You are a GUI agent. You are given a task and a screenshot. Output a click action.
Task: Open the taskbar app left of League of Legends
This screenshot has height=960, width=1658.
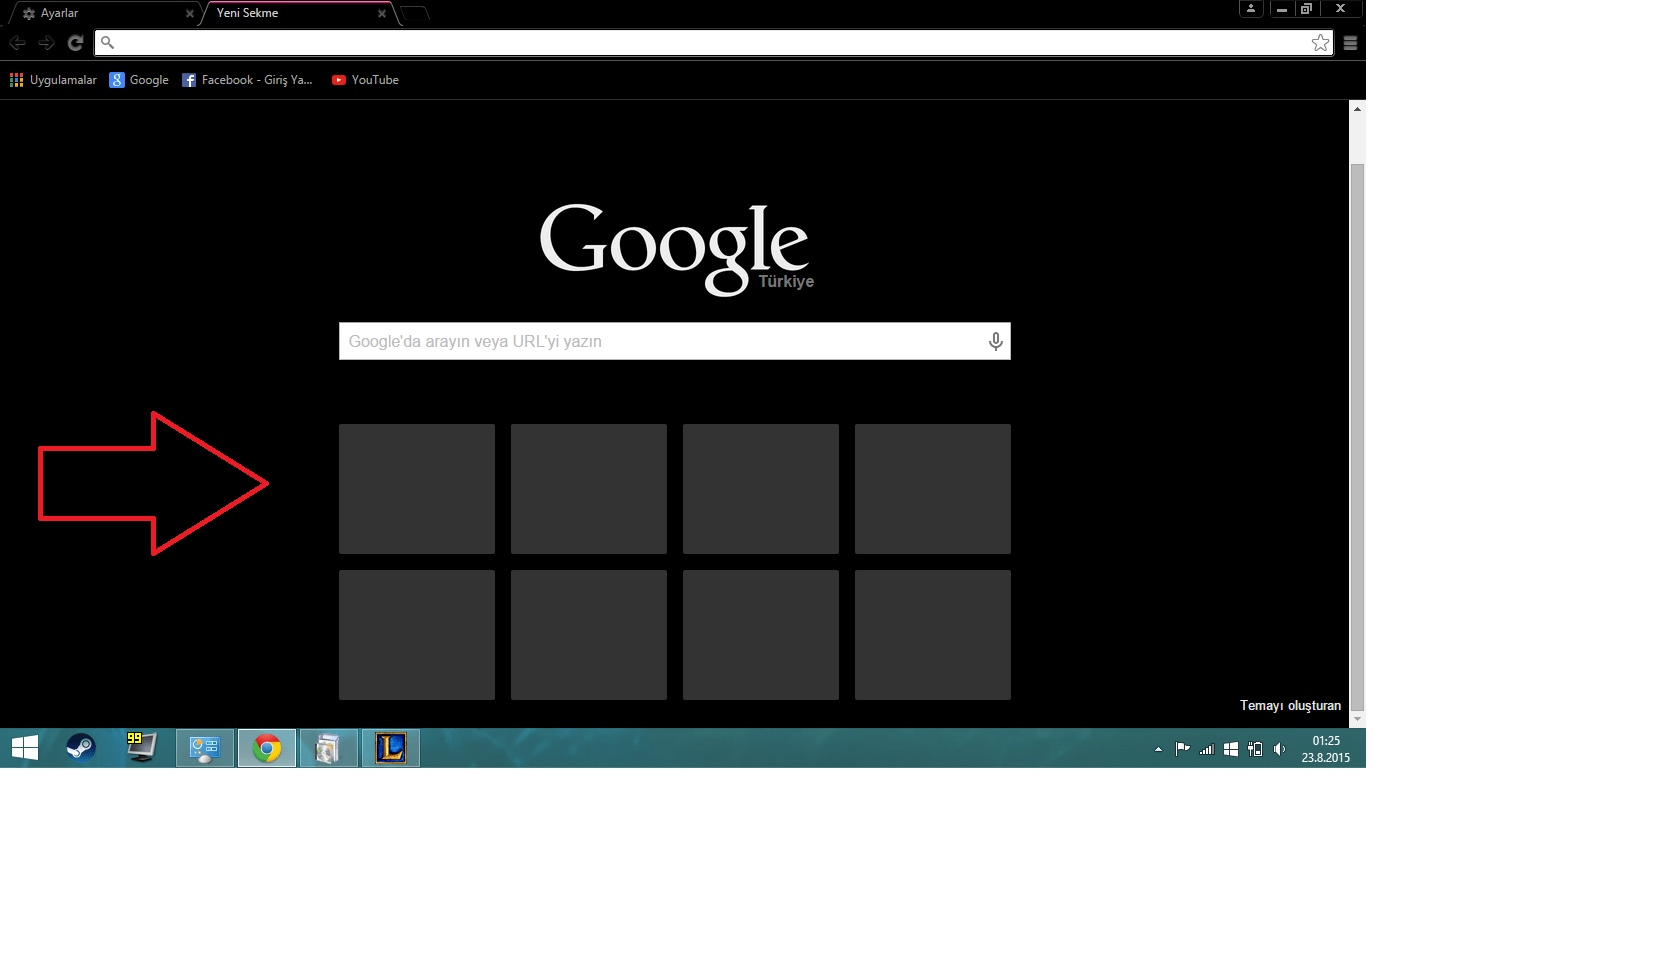[329, 748]
